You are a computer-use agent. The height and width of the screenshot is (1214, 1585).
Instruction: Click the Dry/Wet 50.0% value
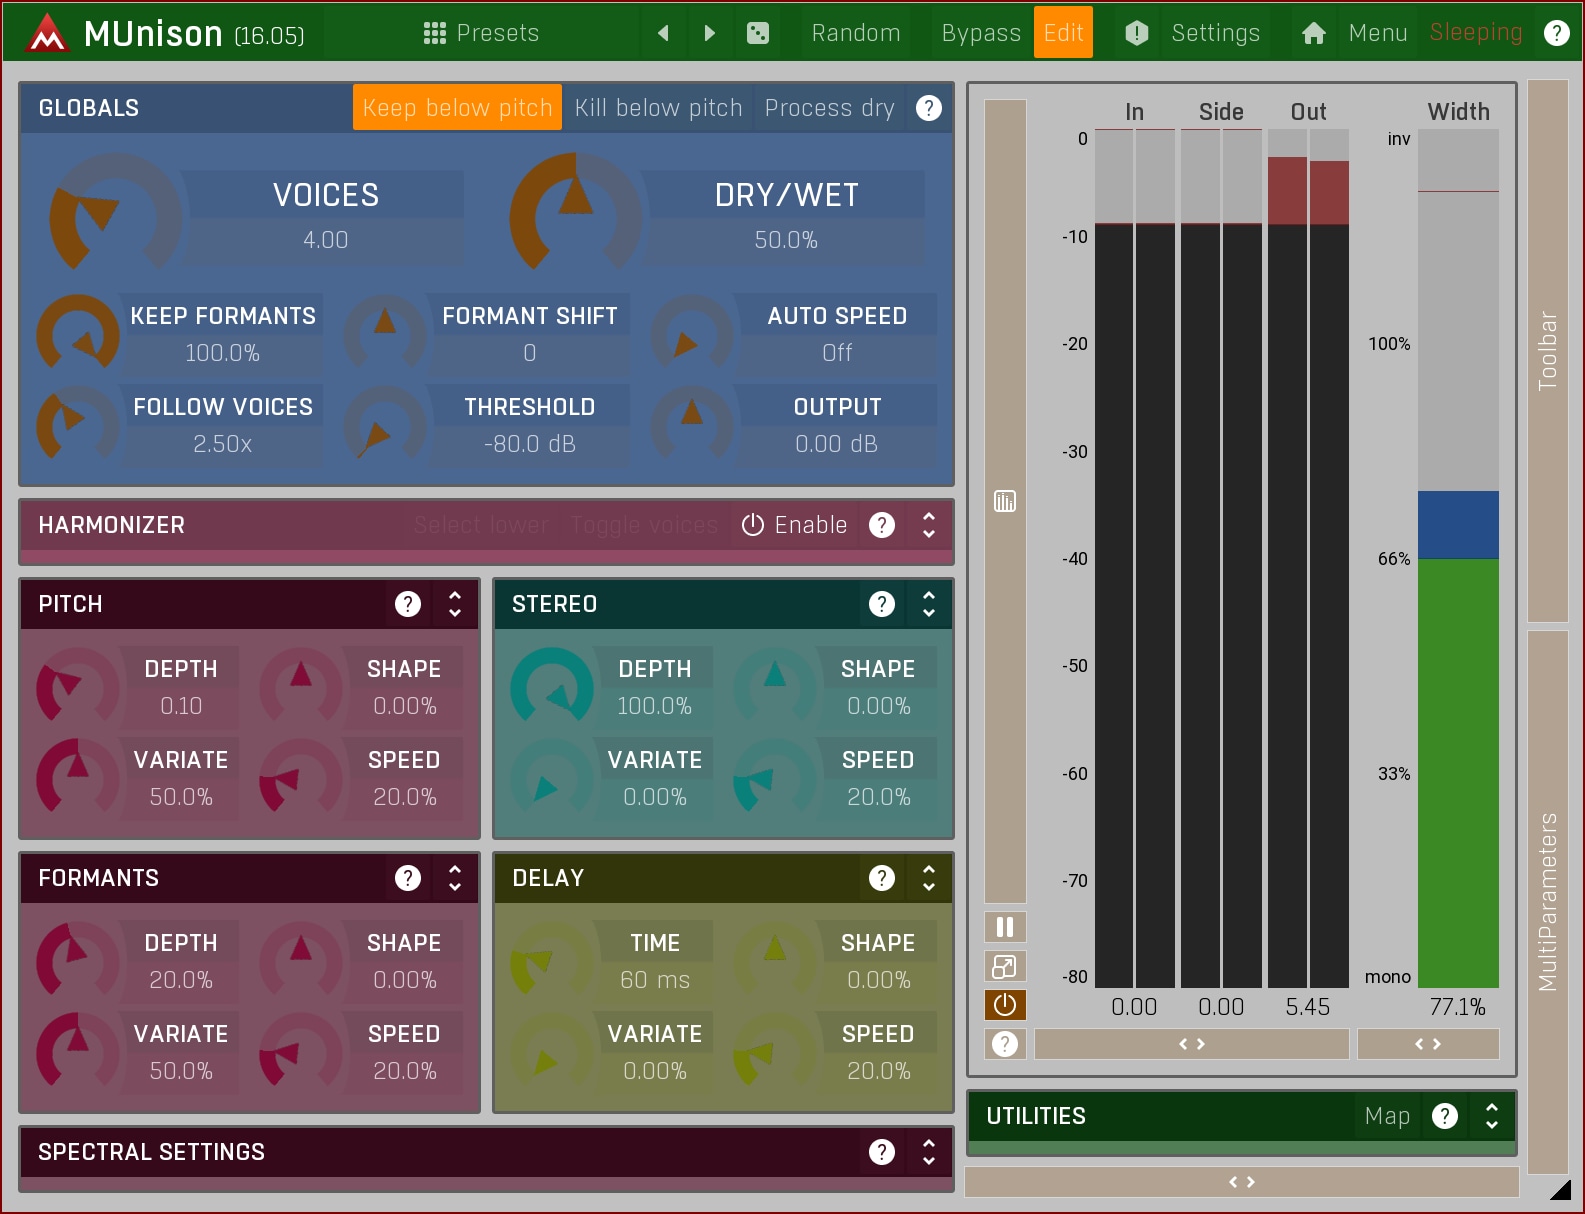(x=786, y=240)
